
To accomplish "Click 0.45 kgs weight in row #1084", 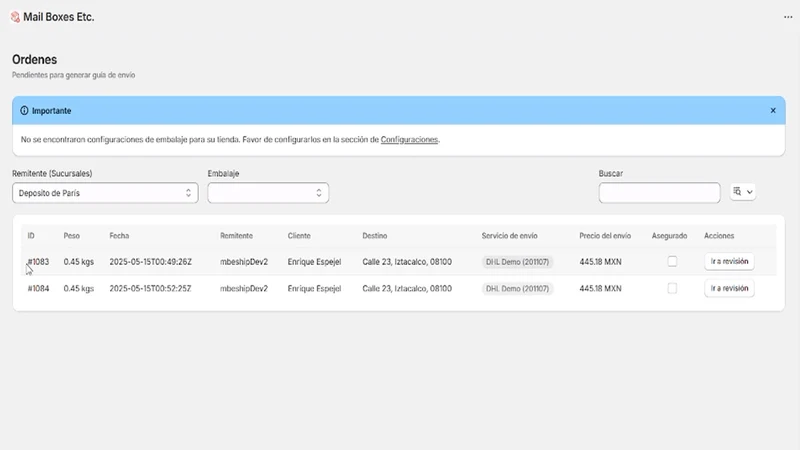I will (79, 288).
